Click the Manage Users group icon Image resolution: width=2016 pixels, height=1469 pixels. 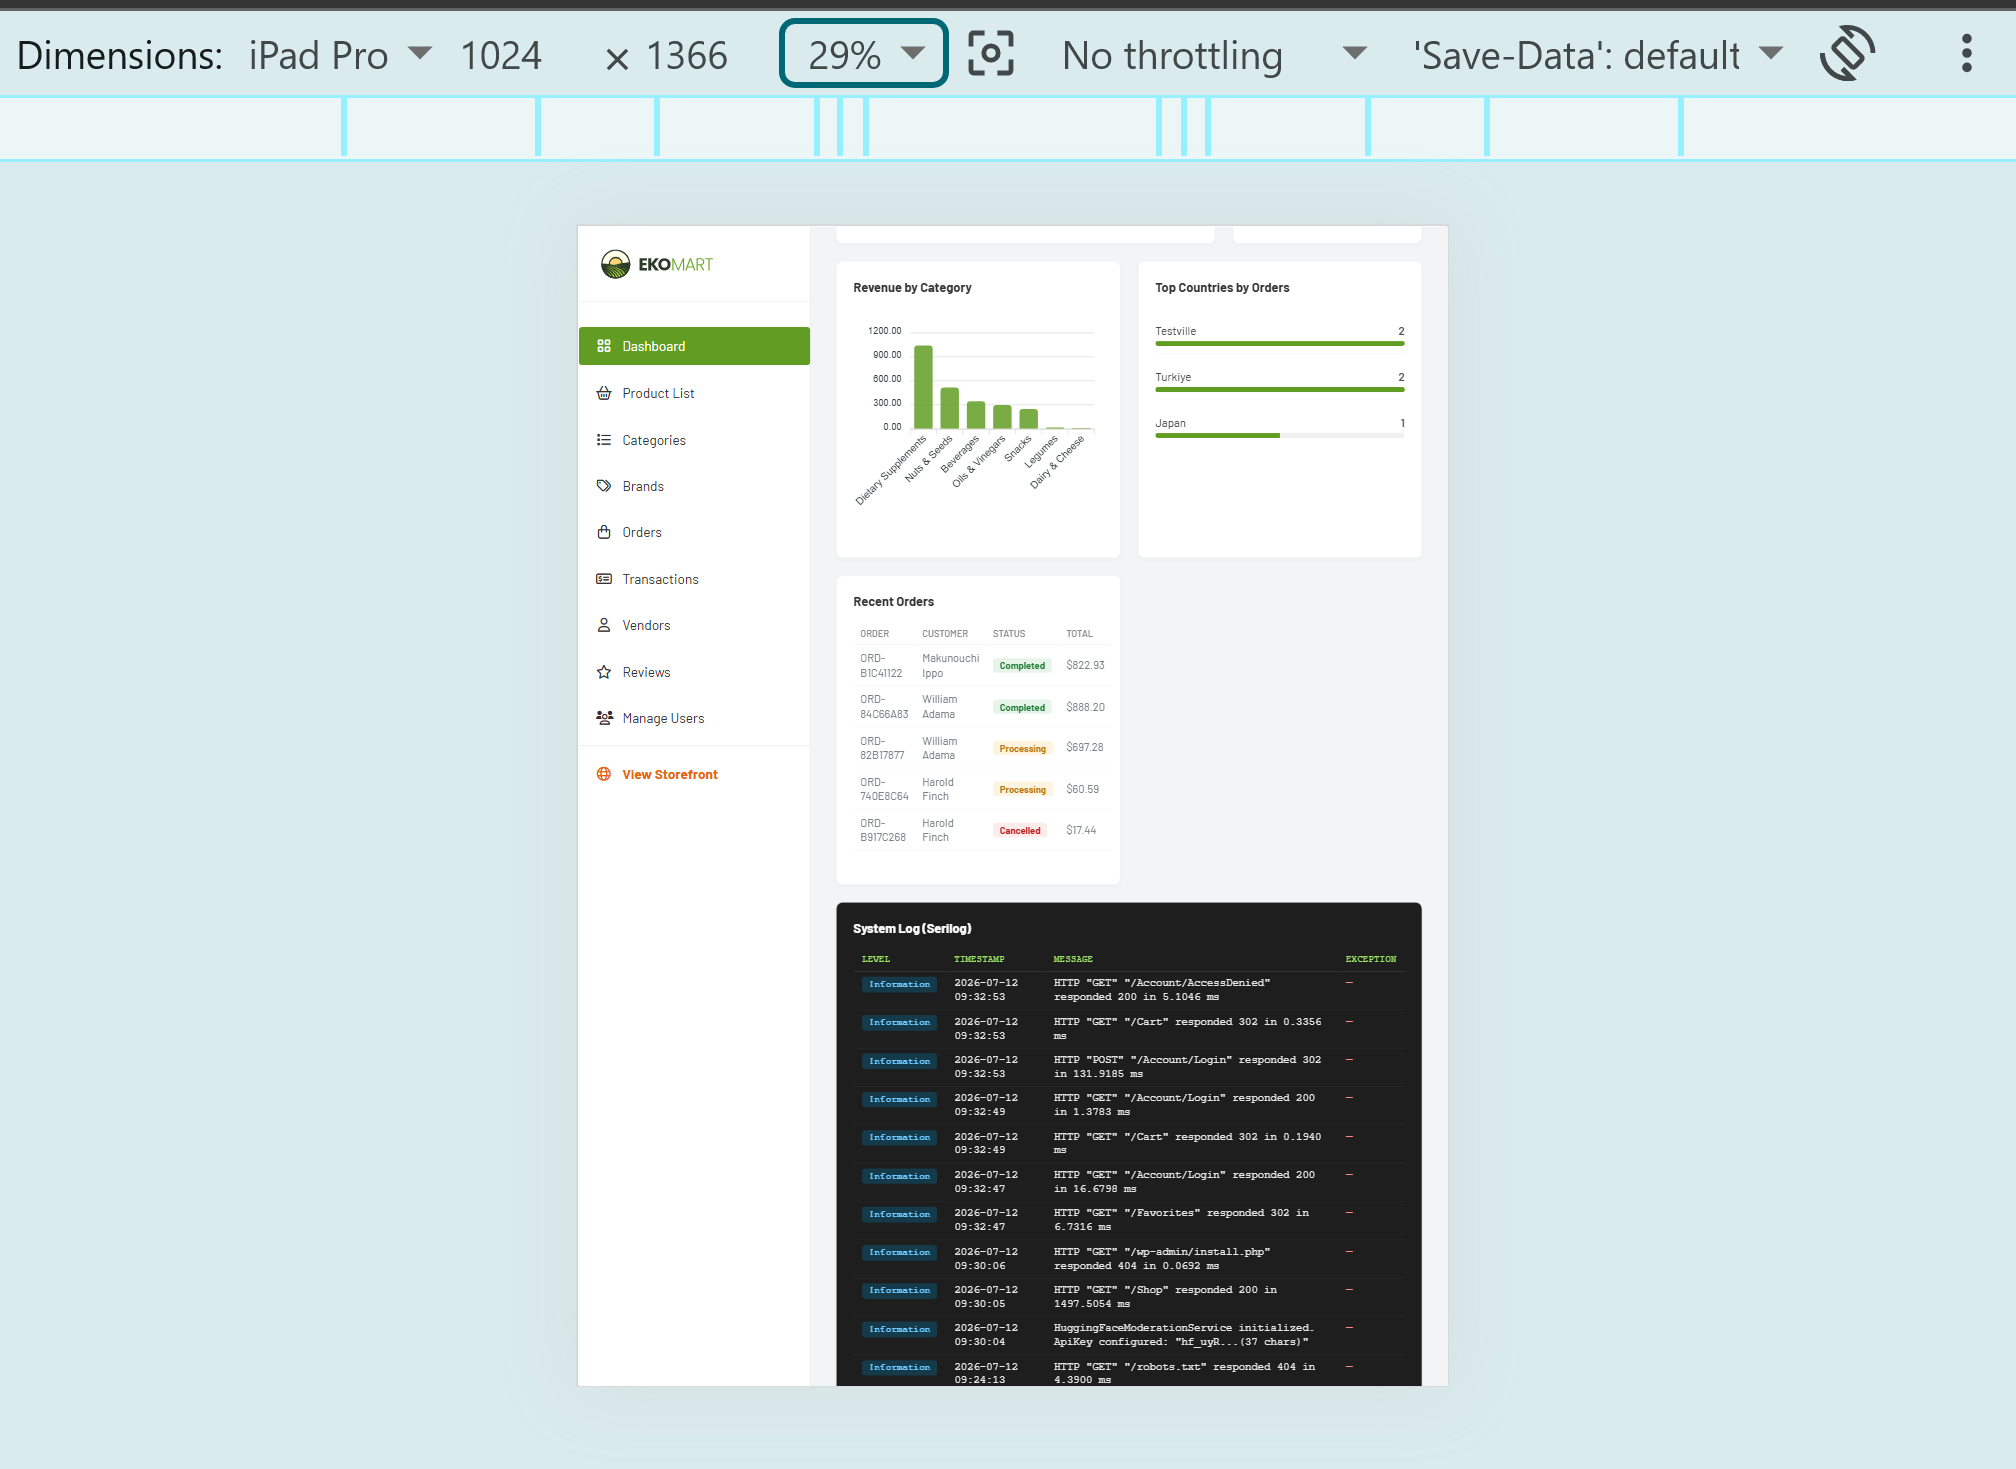(x=604, y=718)
